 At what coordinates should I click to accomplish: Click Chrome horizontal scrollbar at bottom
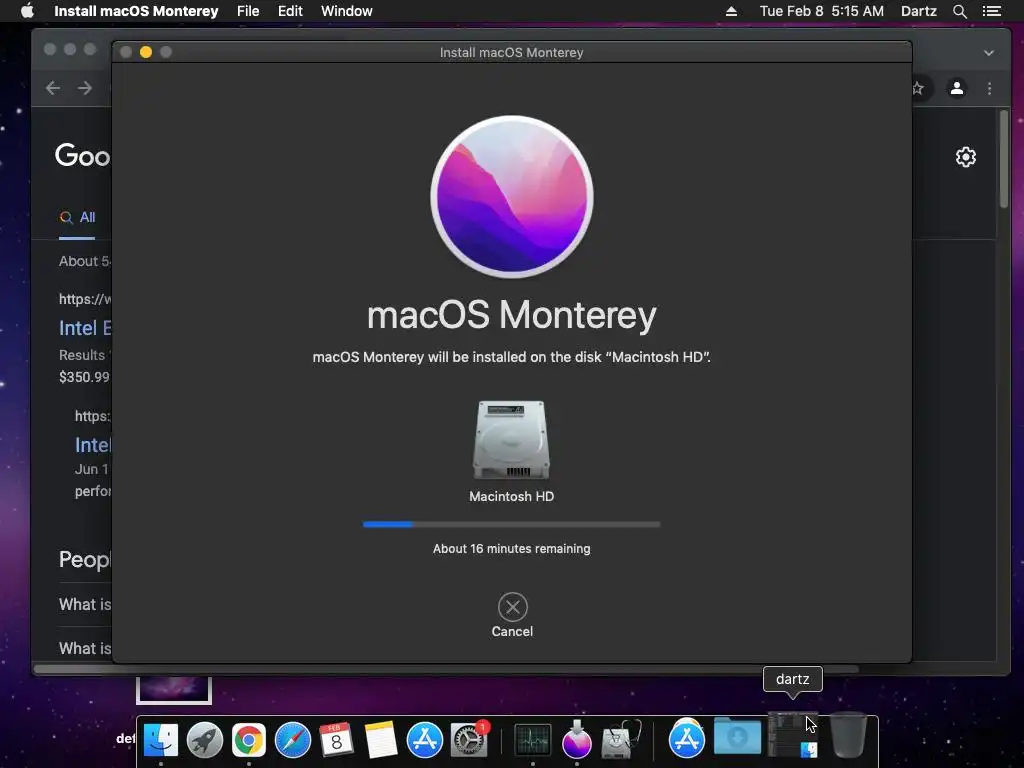(x=446, y=669)
